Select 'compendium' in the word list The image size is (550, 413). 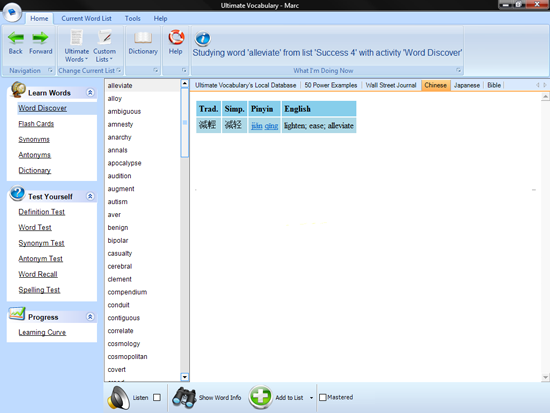click(127, 292)
